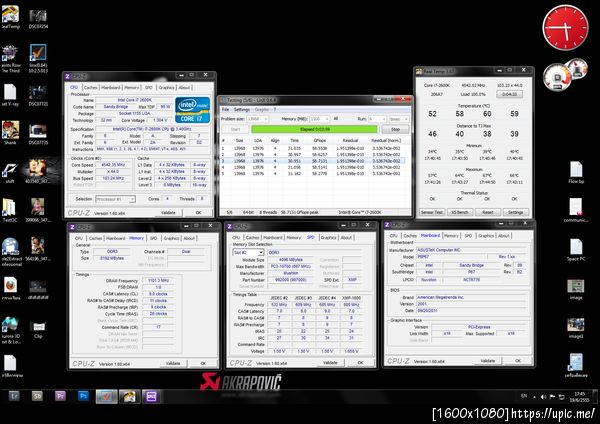Click the Show desktop strip at taskbar end
600x424 pixels.
coord(595,396)
